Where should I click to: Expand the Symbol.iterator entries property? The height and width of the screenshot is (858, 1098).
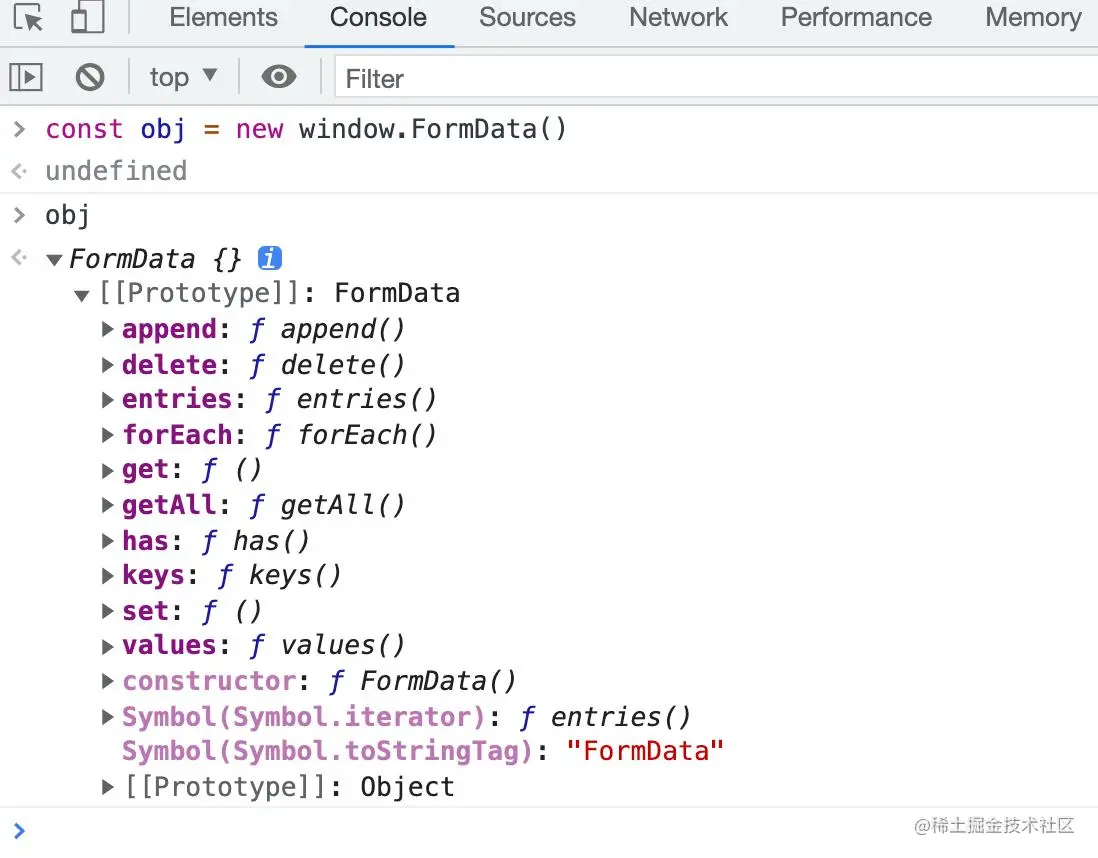click(x=108, y=717)
